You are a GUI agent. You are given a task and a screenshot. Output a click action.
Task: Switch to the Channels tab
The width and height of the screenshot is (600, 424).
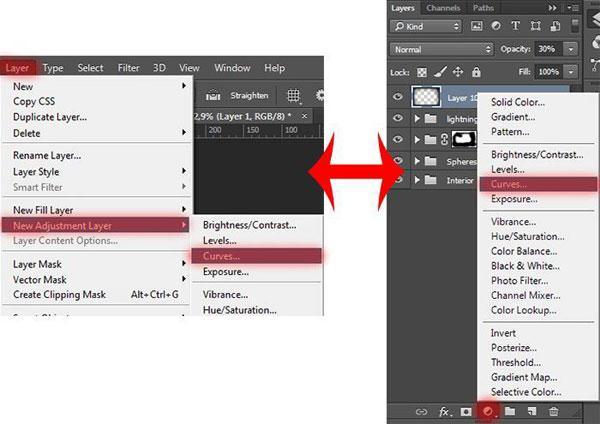tap(443, 8)
